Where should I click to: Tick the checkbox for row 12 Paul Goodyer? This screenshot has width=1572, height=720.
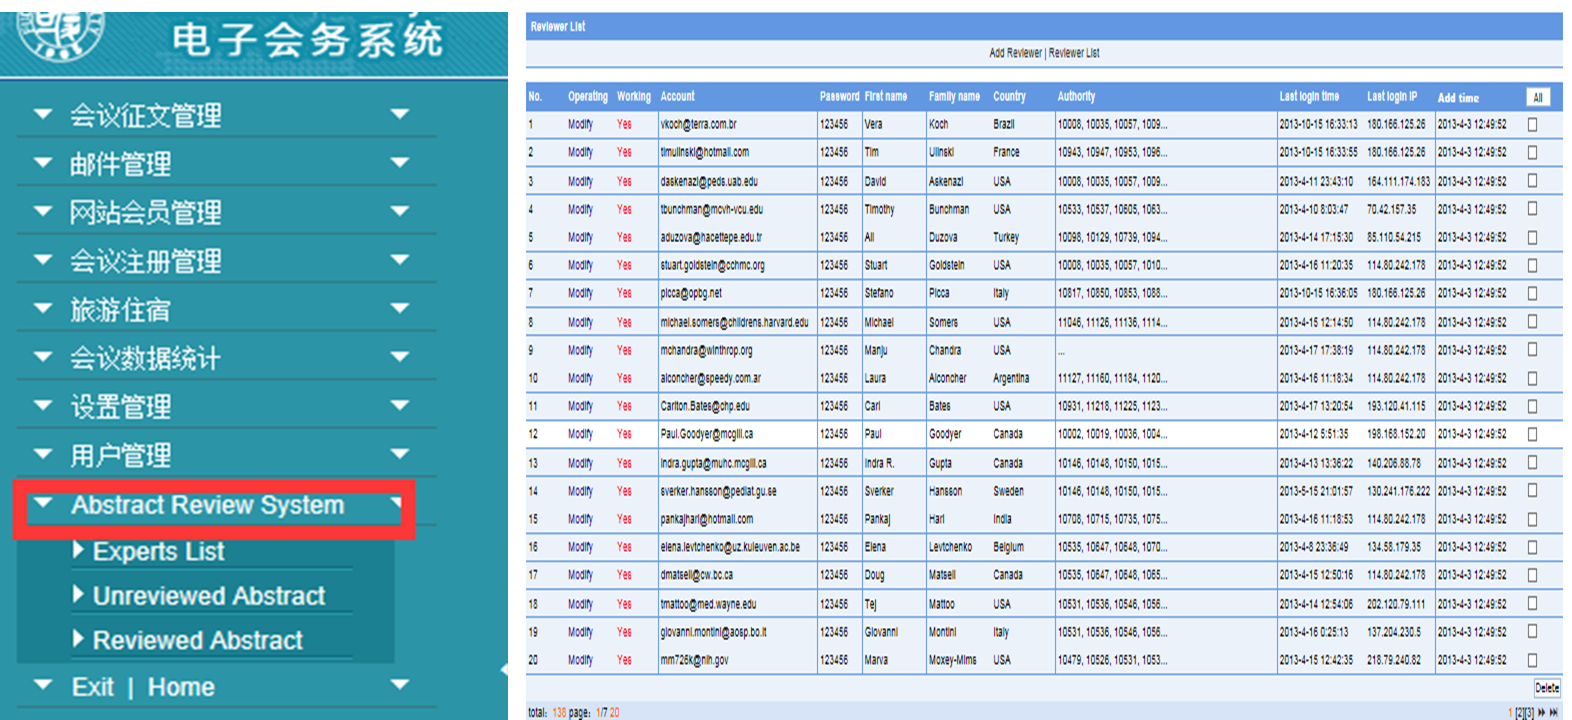coord(1532,434)
